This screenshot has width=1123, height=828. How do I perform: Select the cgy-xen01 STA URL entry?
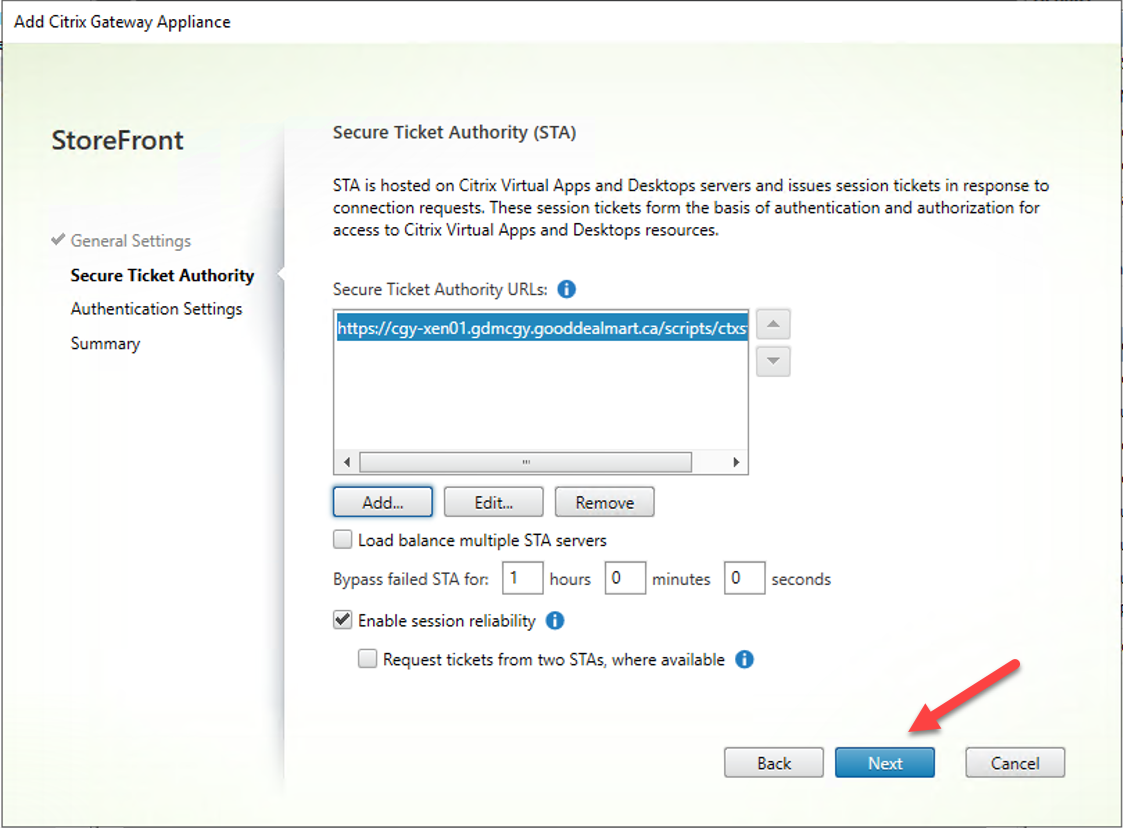[542, 328]
